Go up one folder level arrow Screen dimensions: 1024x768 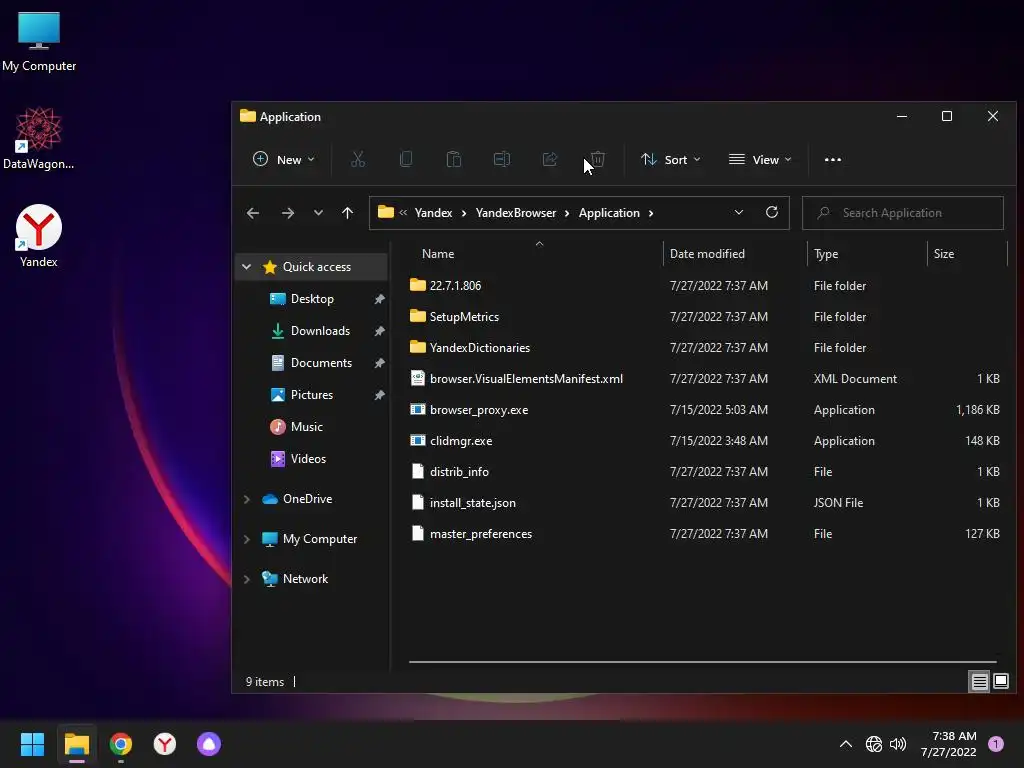tap(347, 213)
